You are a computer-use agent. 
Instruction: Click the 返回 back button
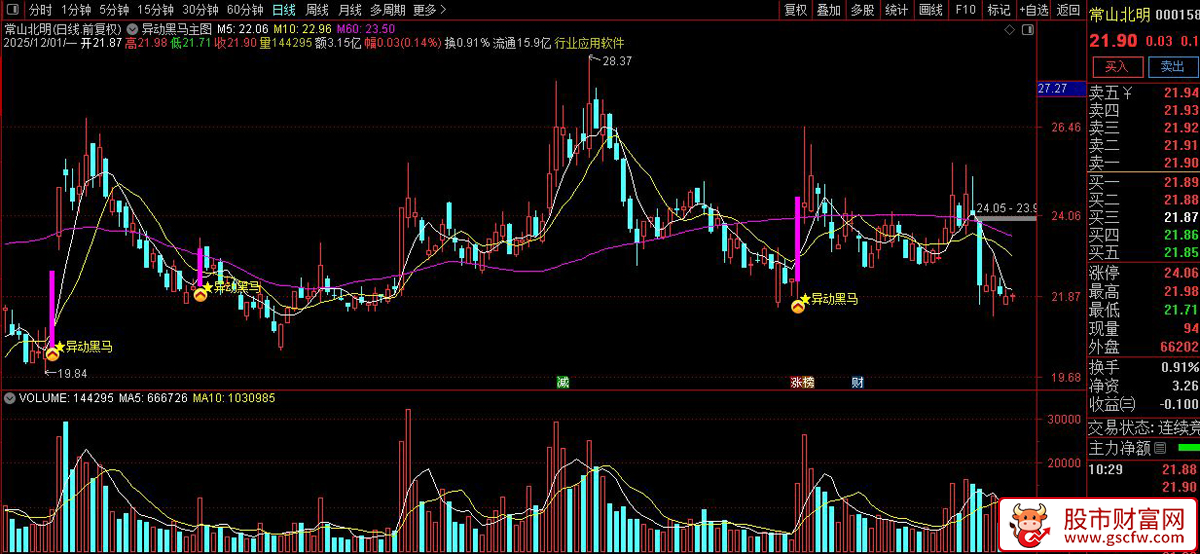click(1068, 10)
